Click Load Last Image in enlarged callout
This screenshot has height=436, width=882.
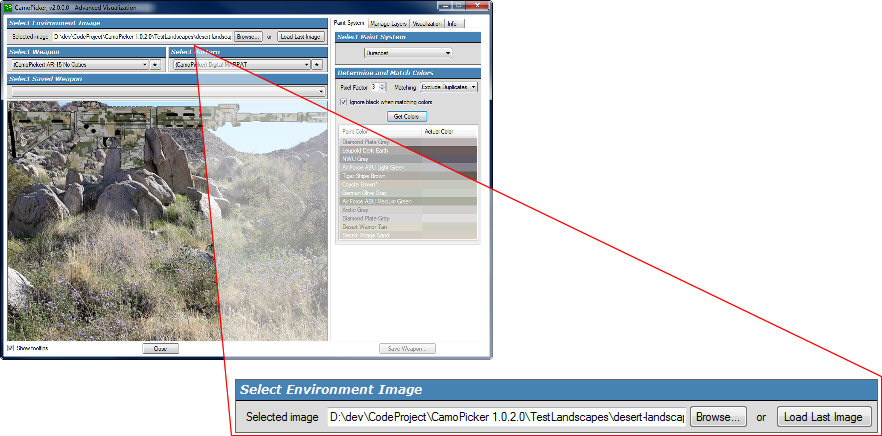tap(824, 417)
